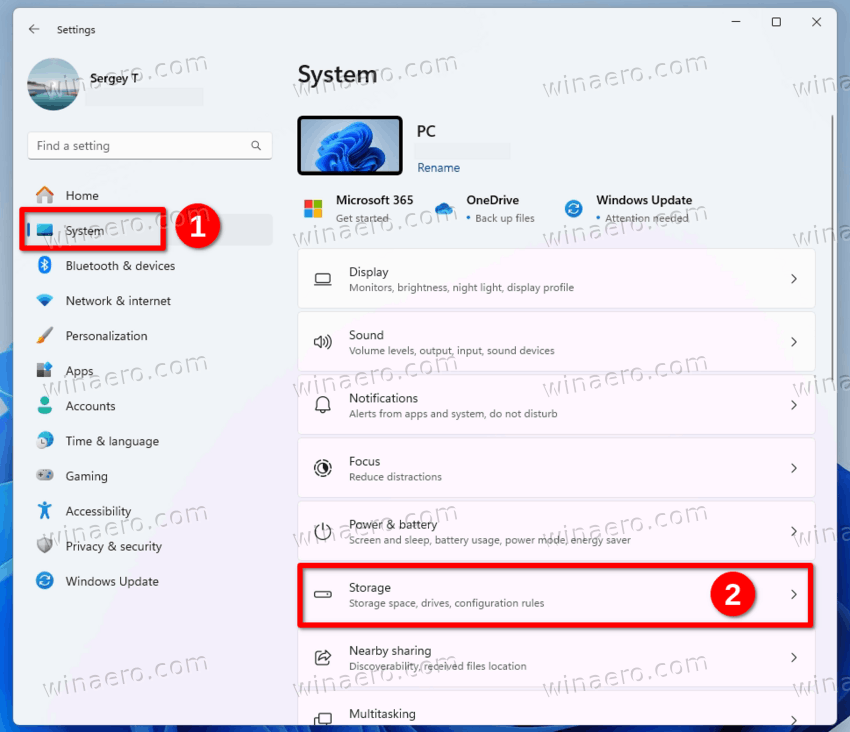This screenshot has height=732, width=850.
Task: Open Windows Update Attention needed text
Action: [647, 218]
